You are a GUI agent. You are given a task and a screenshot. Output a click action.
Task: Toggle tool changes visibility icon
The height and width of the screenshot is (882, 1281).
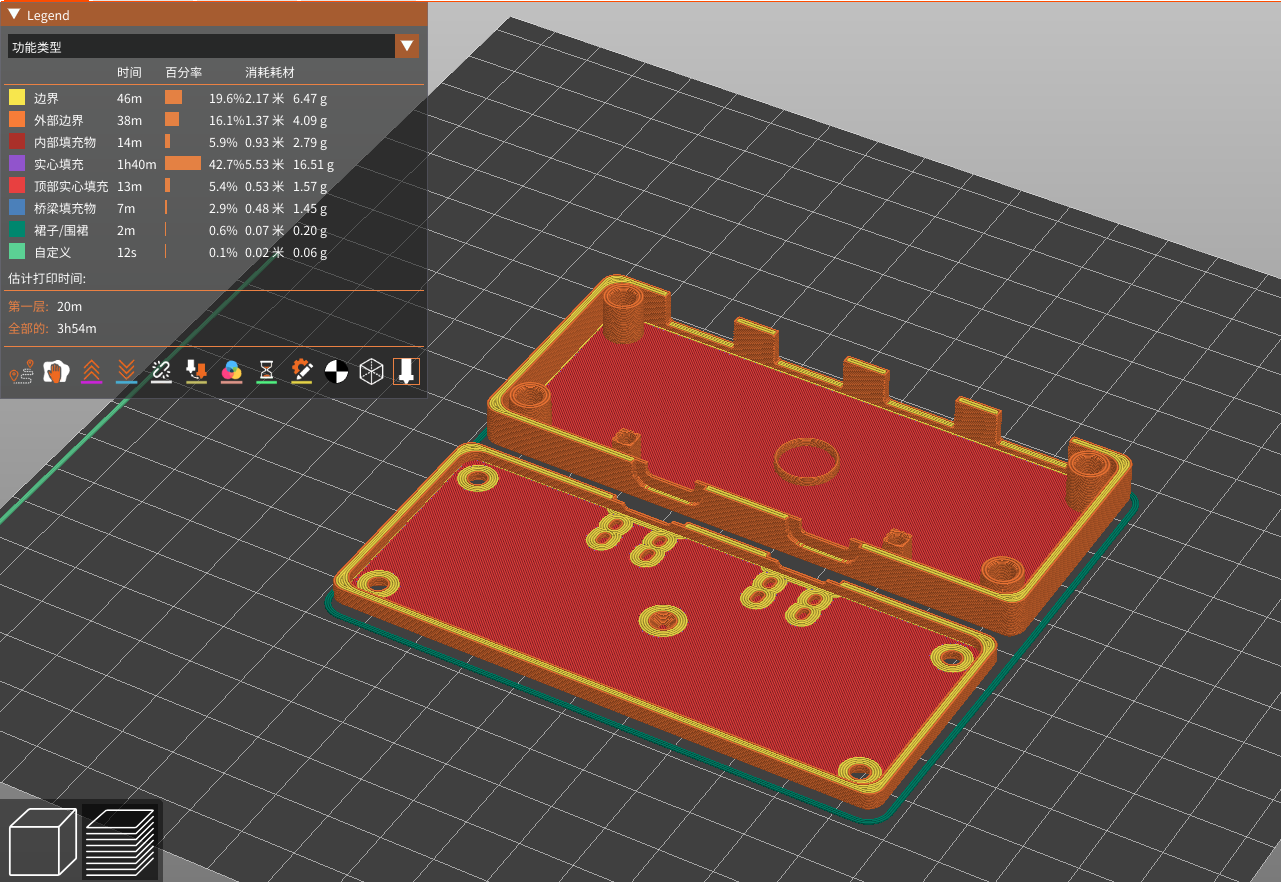[196, 372]
